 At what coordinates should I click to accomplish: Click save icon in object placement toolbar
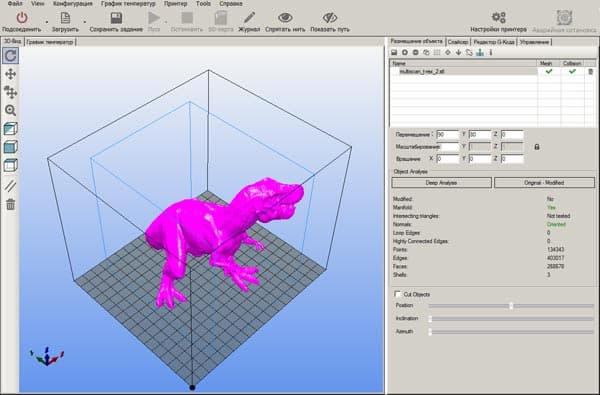pos(394,52)
